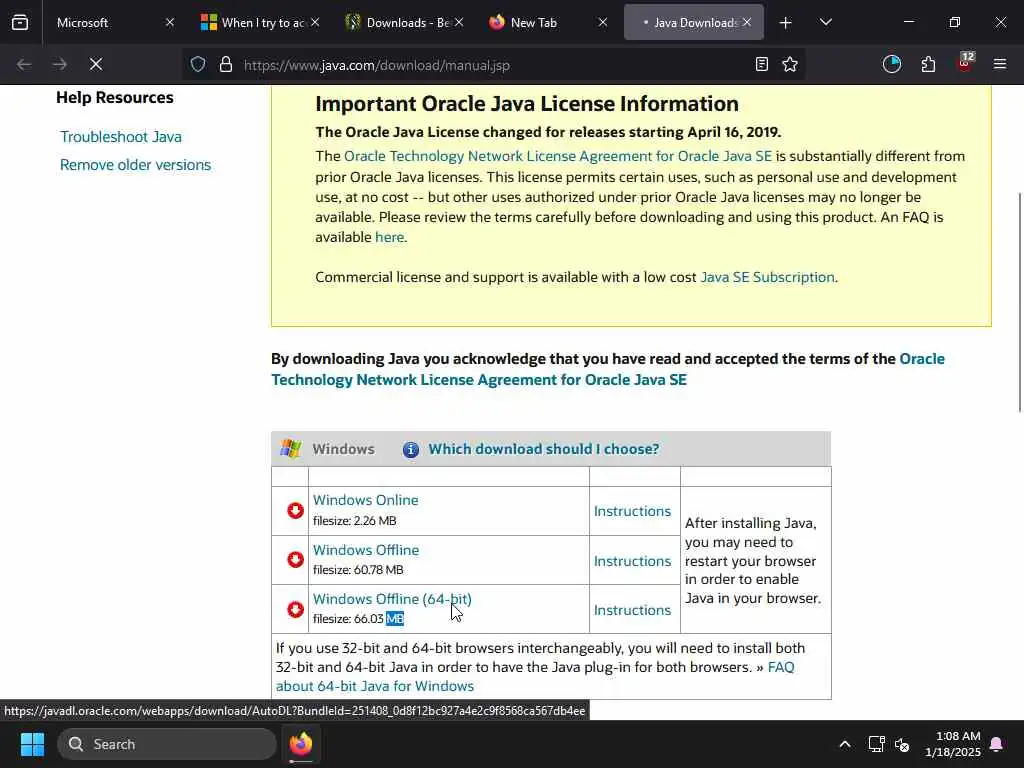Click red download arrow for 64-bit offline
Viewport: 1024px width, 768px height.
tap(295, 609)
